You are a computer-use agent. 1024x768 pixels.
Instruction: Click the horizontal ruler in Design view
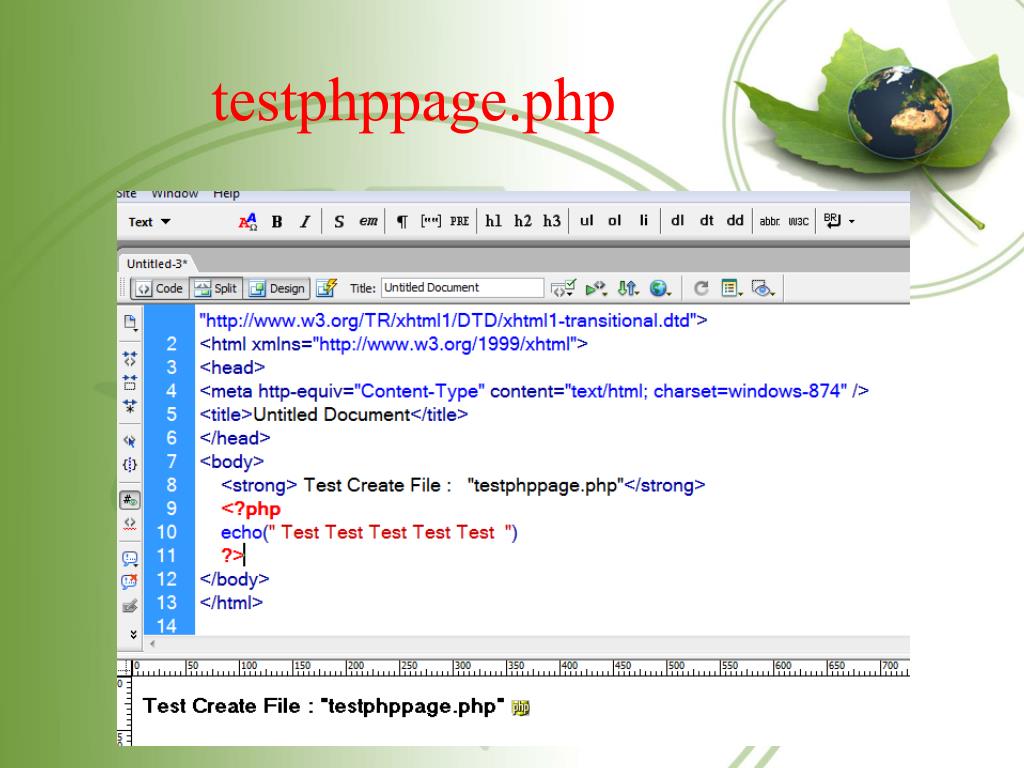click(521, 667)
